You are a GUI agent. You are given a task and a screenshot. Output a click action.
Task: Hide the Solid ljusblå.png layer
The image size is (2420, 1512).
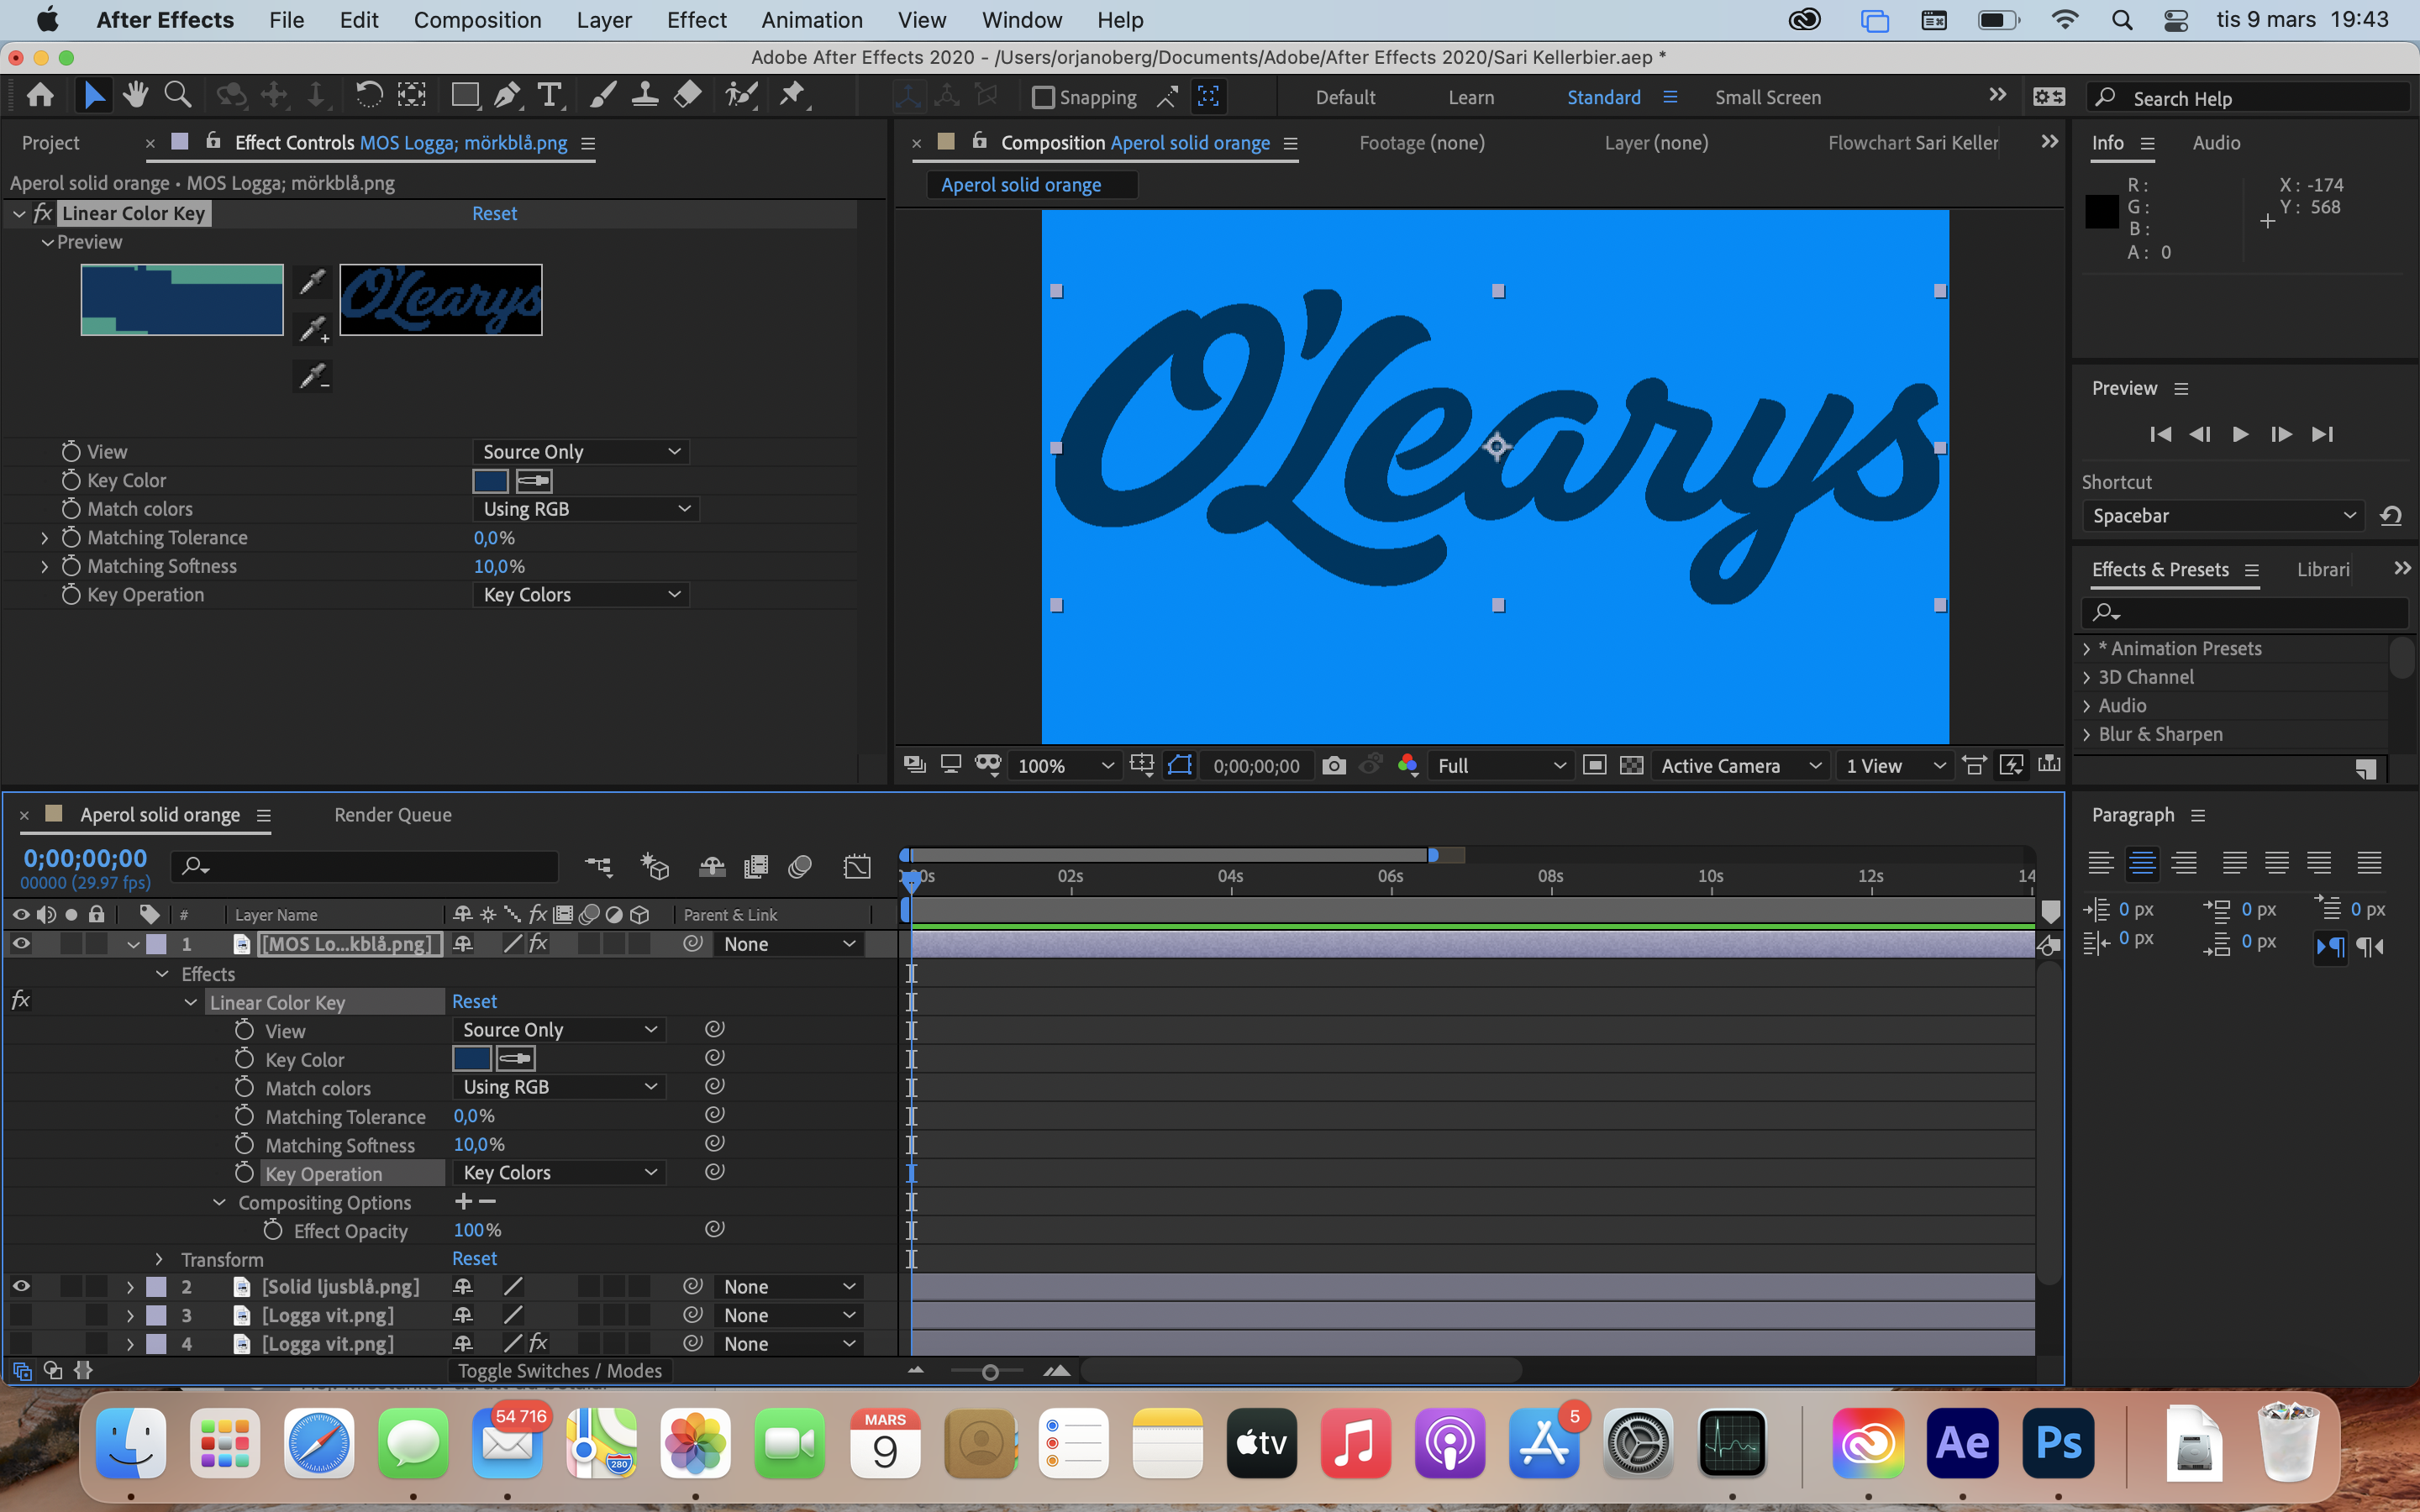tap(21, 1287)
